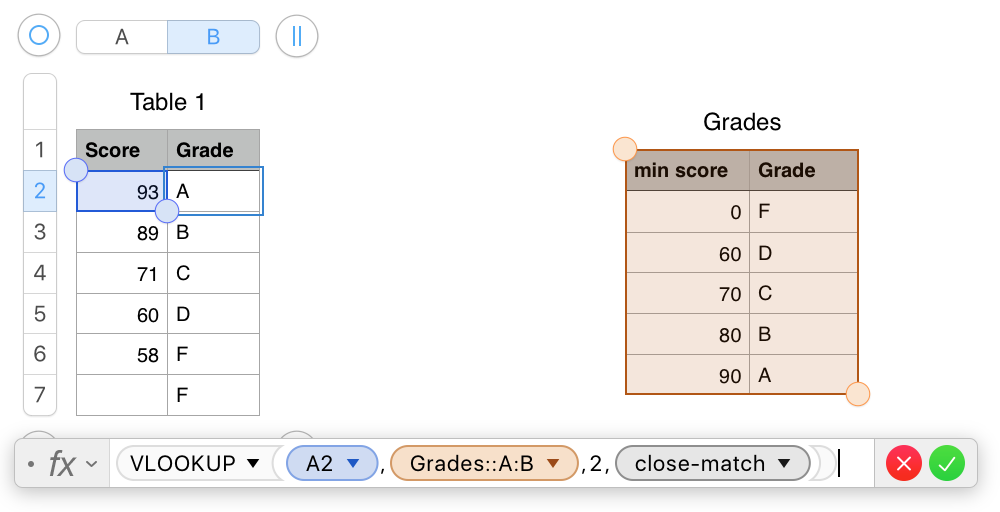Click the column resize handle with bars
Image resolution: width=1000 pixels, height=512 pixels.
point(297,36)
